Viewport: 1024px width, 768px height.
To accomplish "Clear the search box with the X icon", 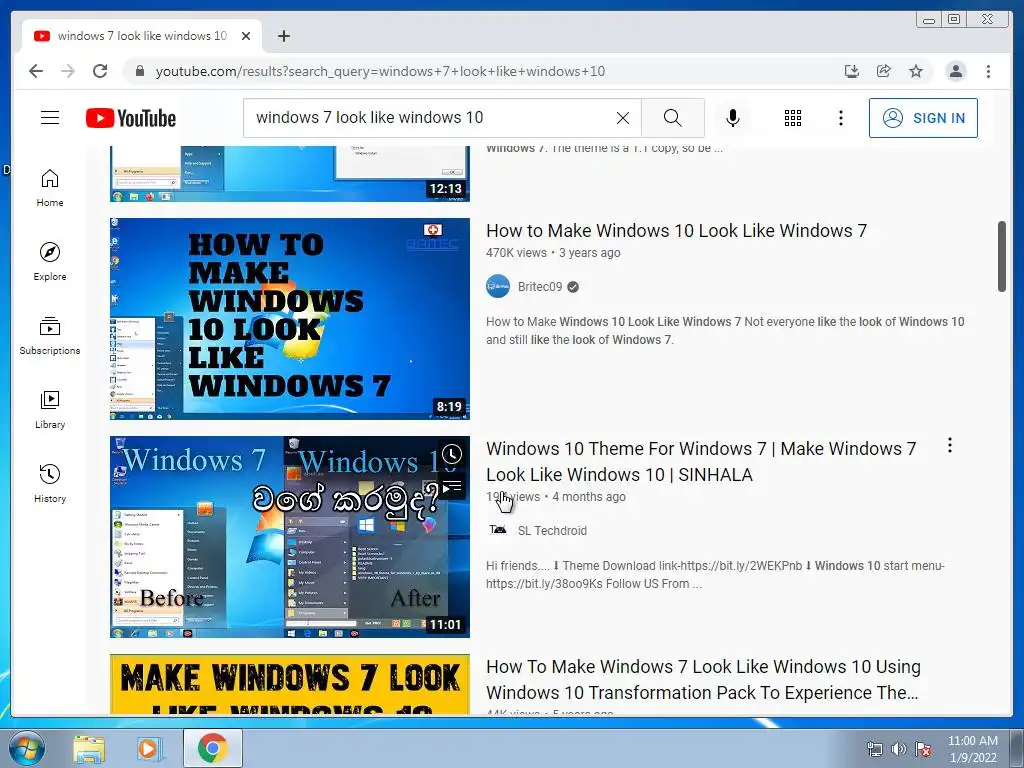I will coord(623,118).
